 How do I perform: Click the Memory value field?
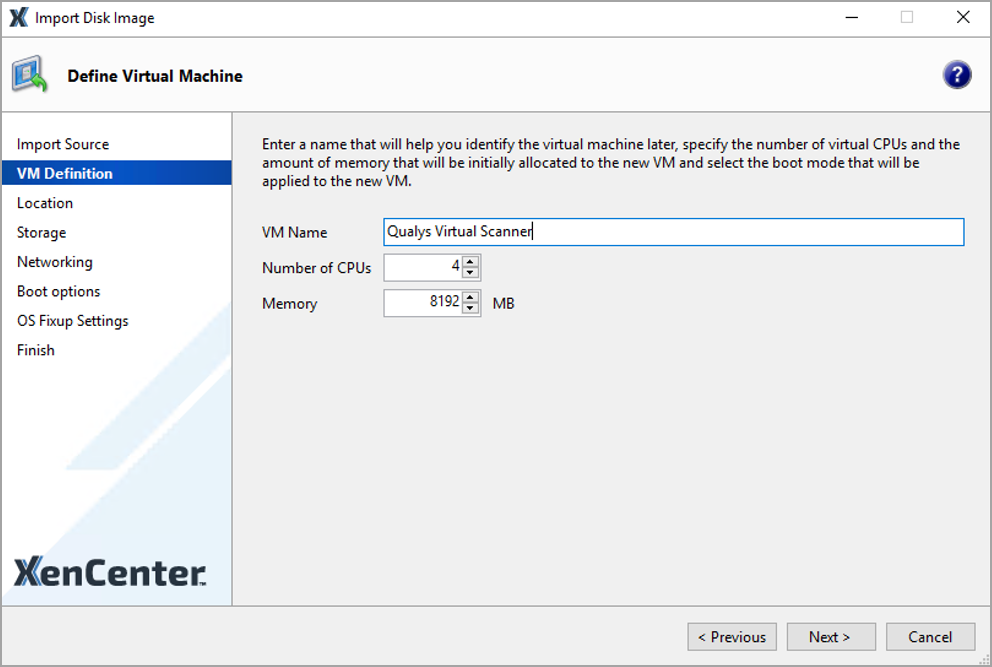point(423,302)
